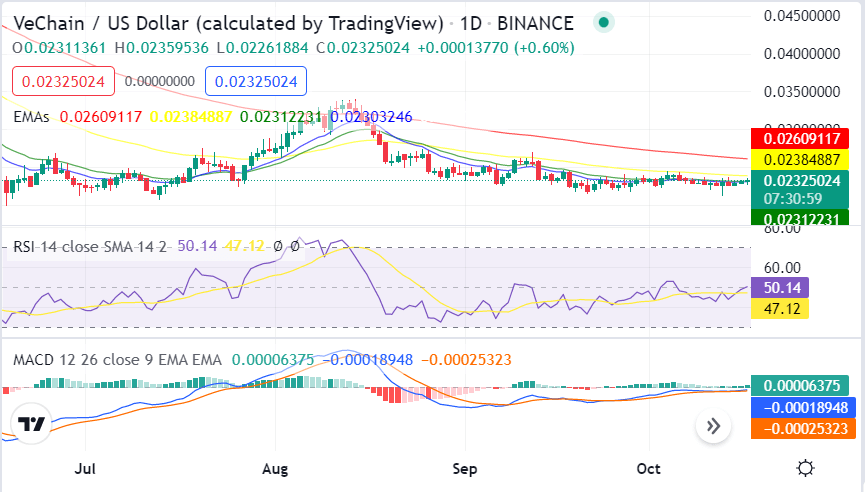This screenshot has width=865, height=492.
Task: Click the 1D interval label
Action: [x=471, y=24]
